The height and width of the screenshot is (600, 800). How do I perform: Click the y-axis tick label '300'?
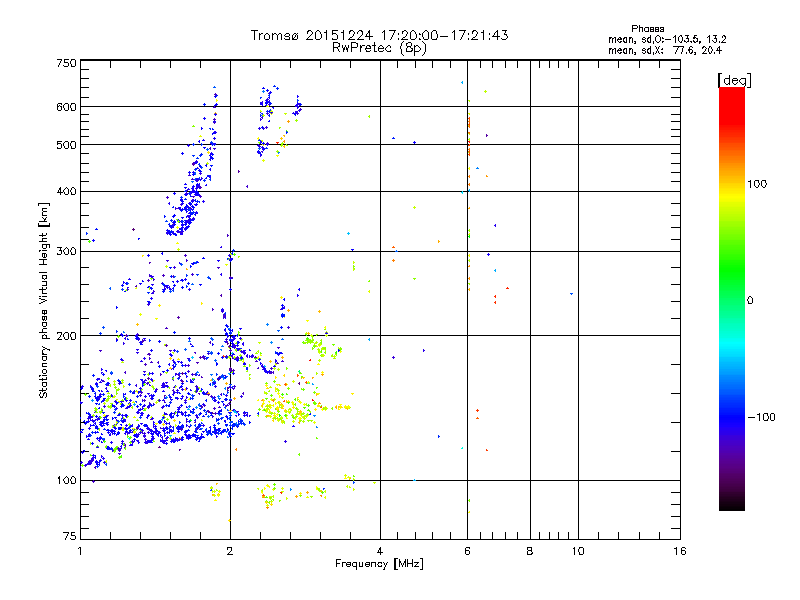click(x=66, y=252)
